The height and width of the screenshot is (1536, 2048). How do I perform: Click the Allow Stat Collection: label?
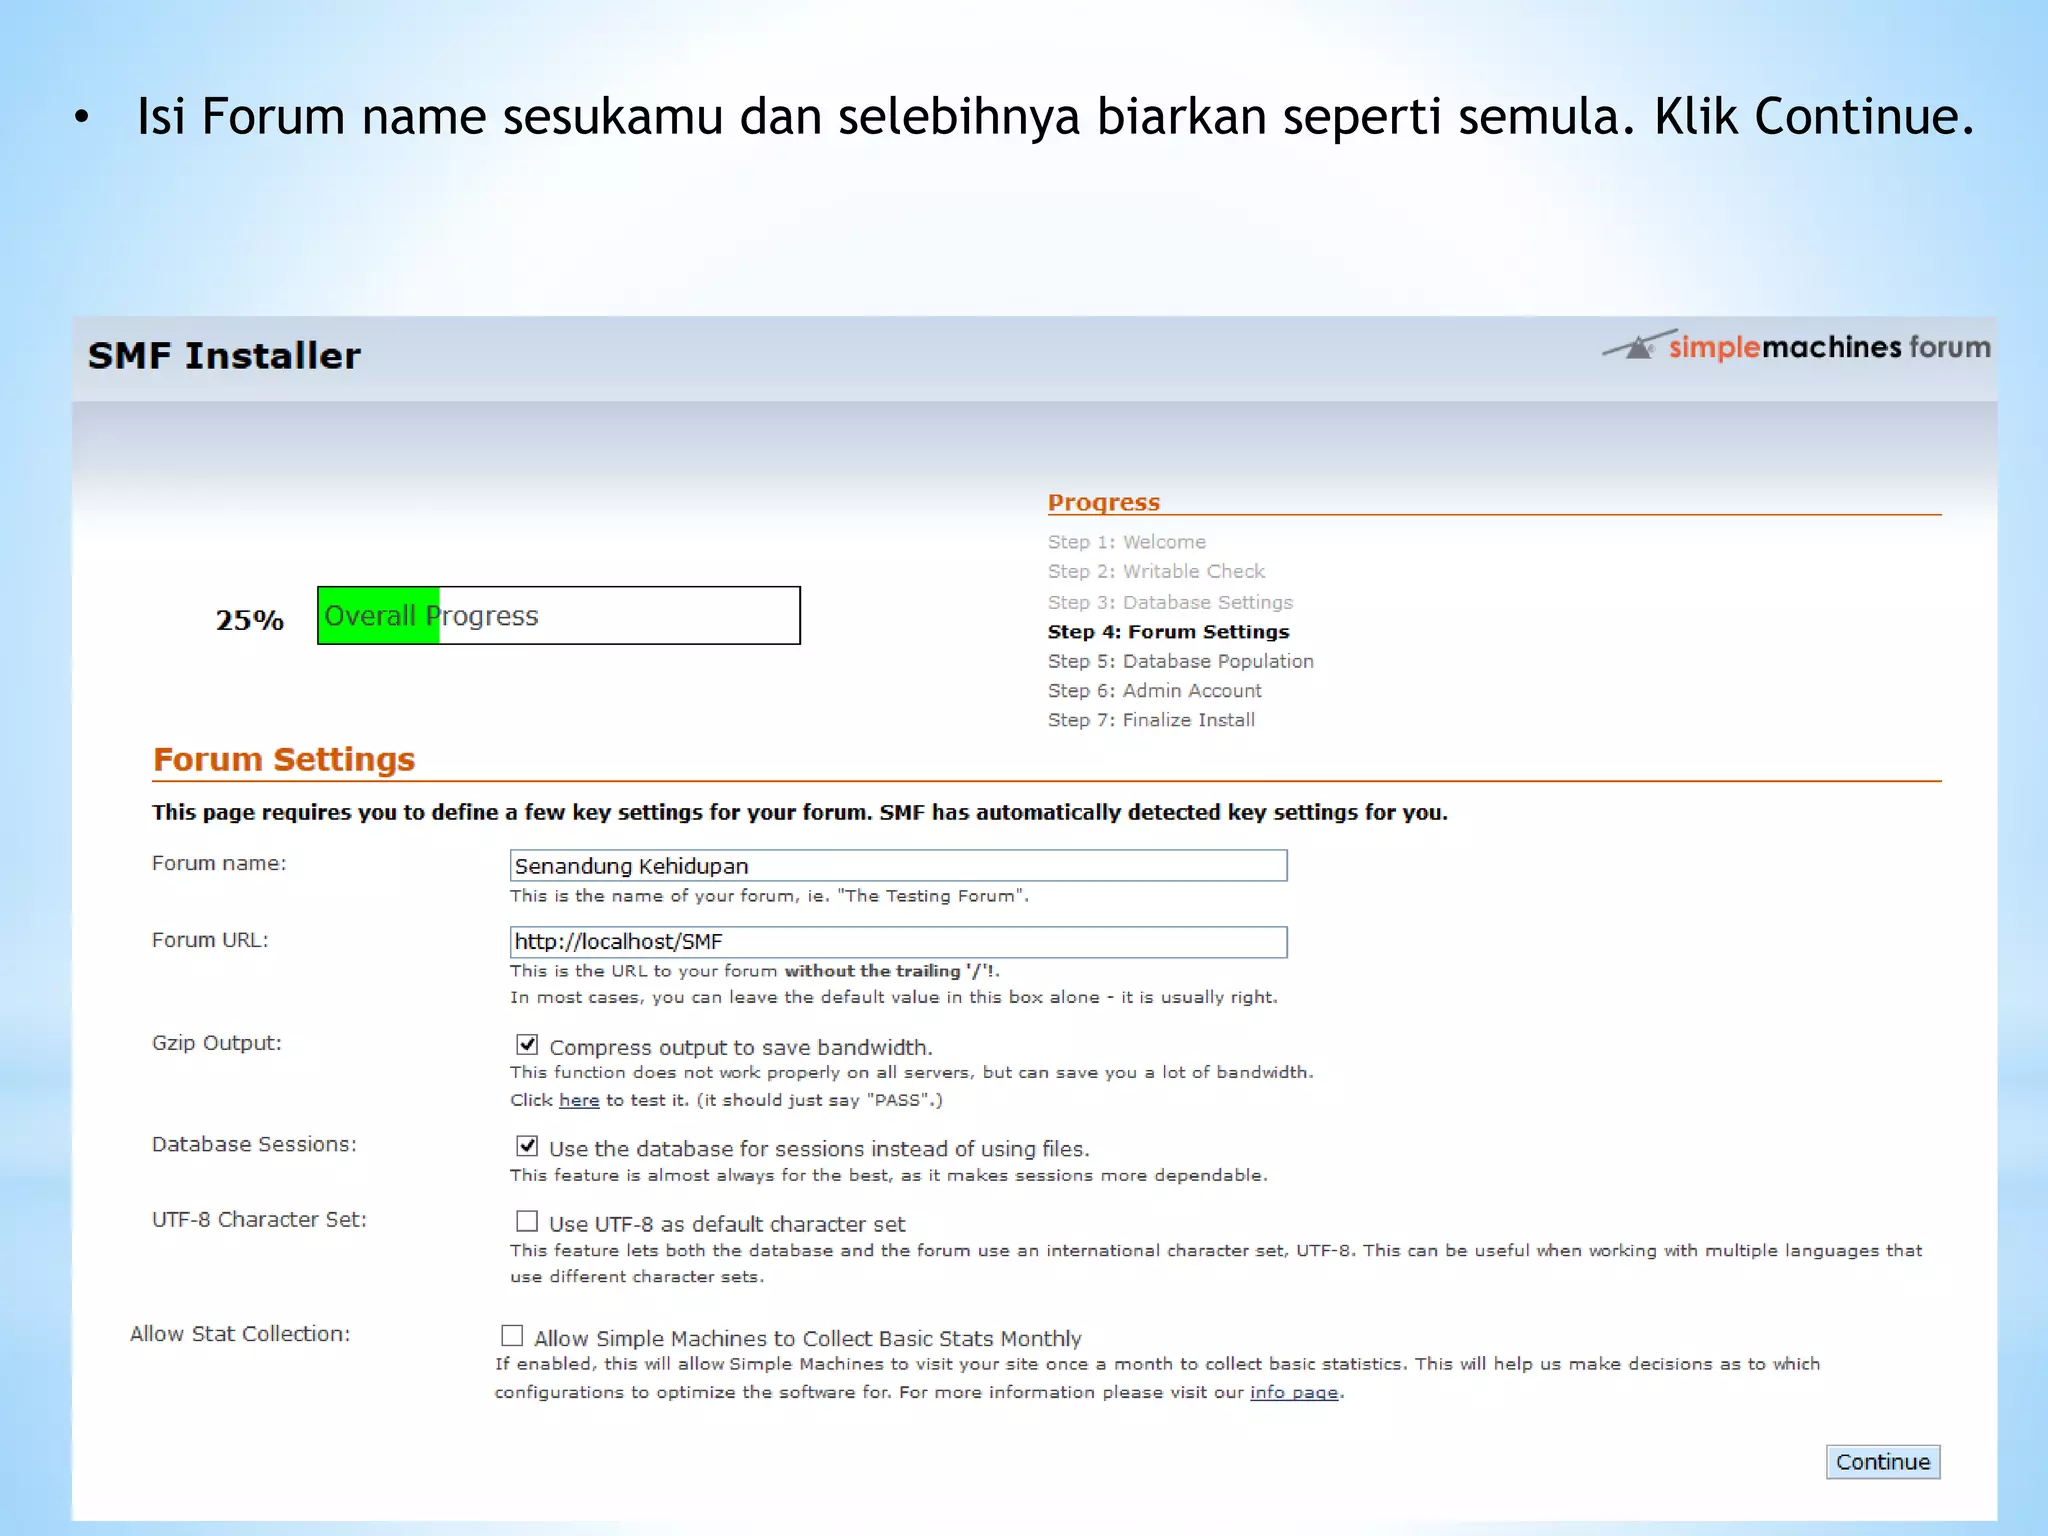click(x=240, y=1334)
